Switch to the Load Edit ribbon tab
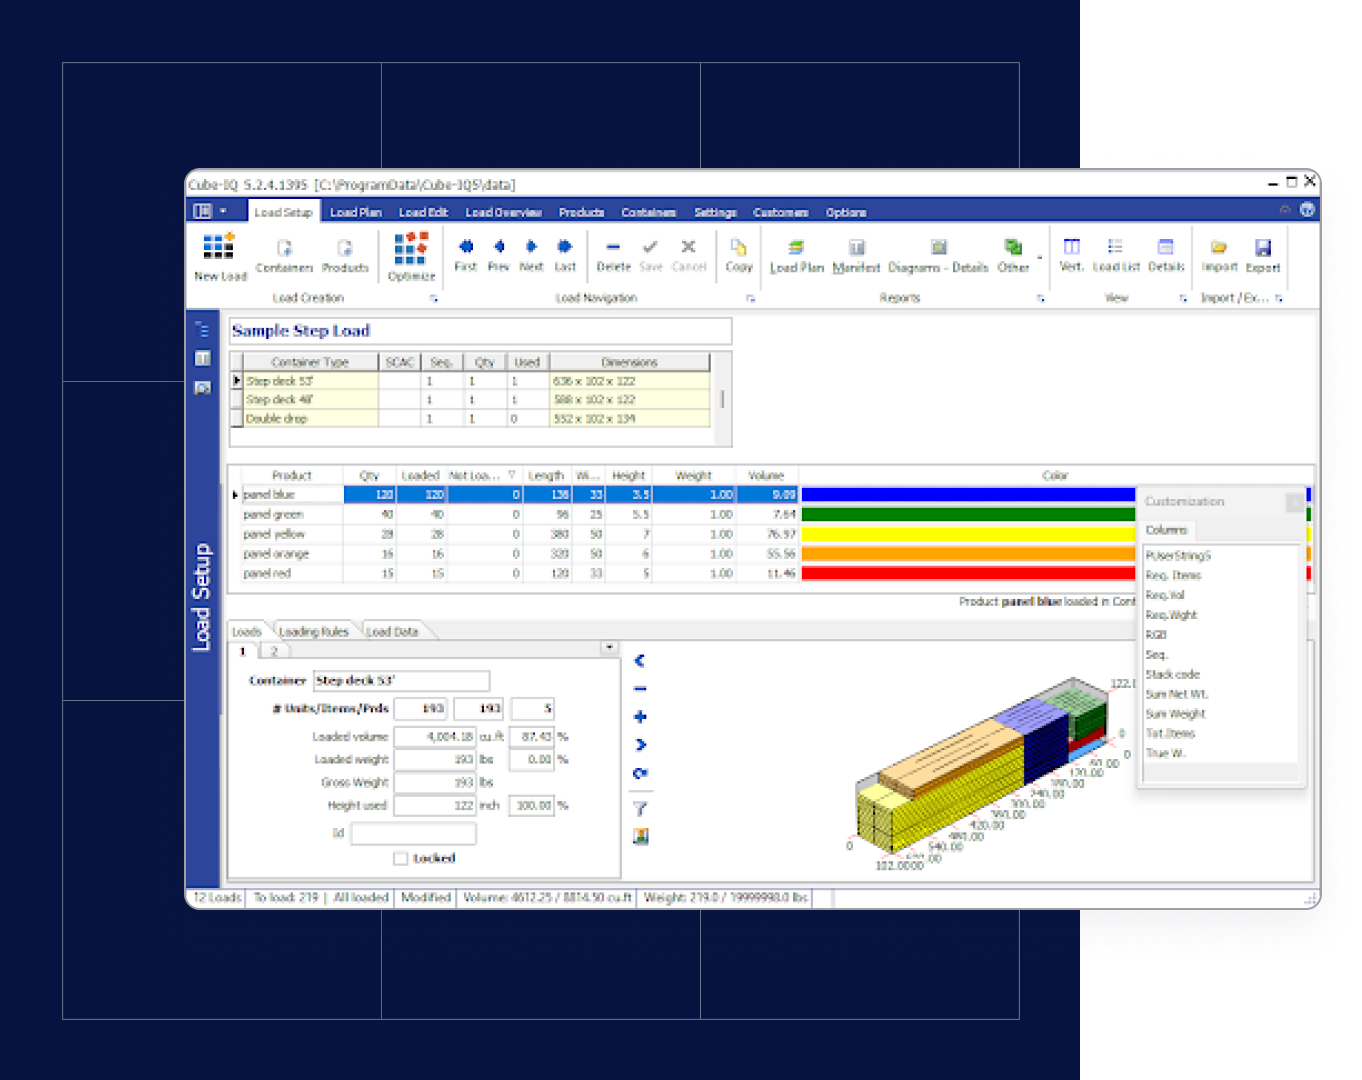1362x1080 pixels. pyautogui.click(x=423, y=212)
